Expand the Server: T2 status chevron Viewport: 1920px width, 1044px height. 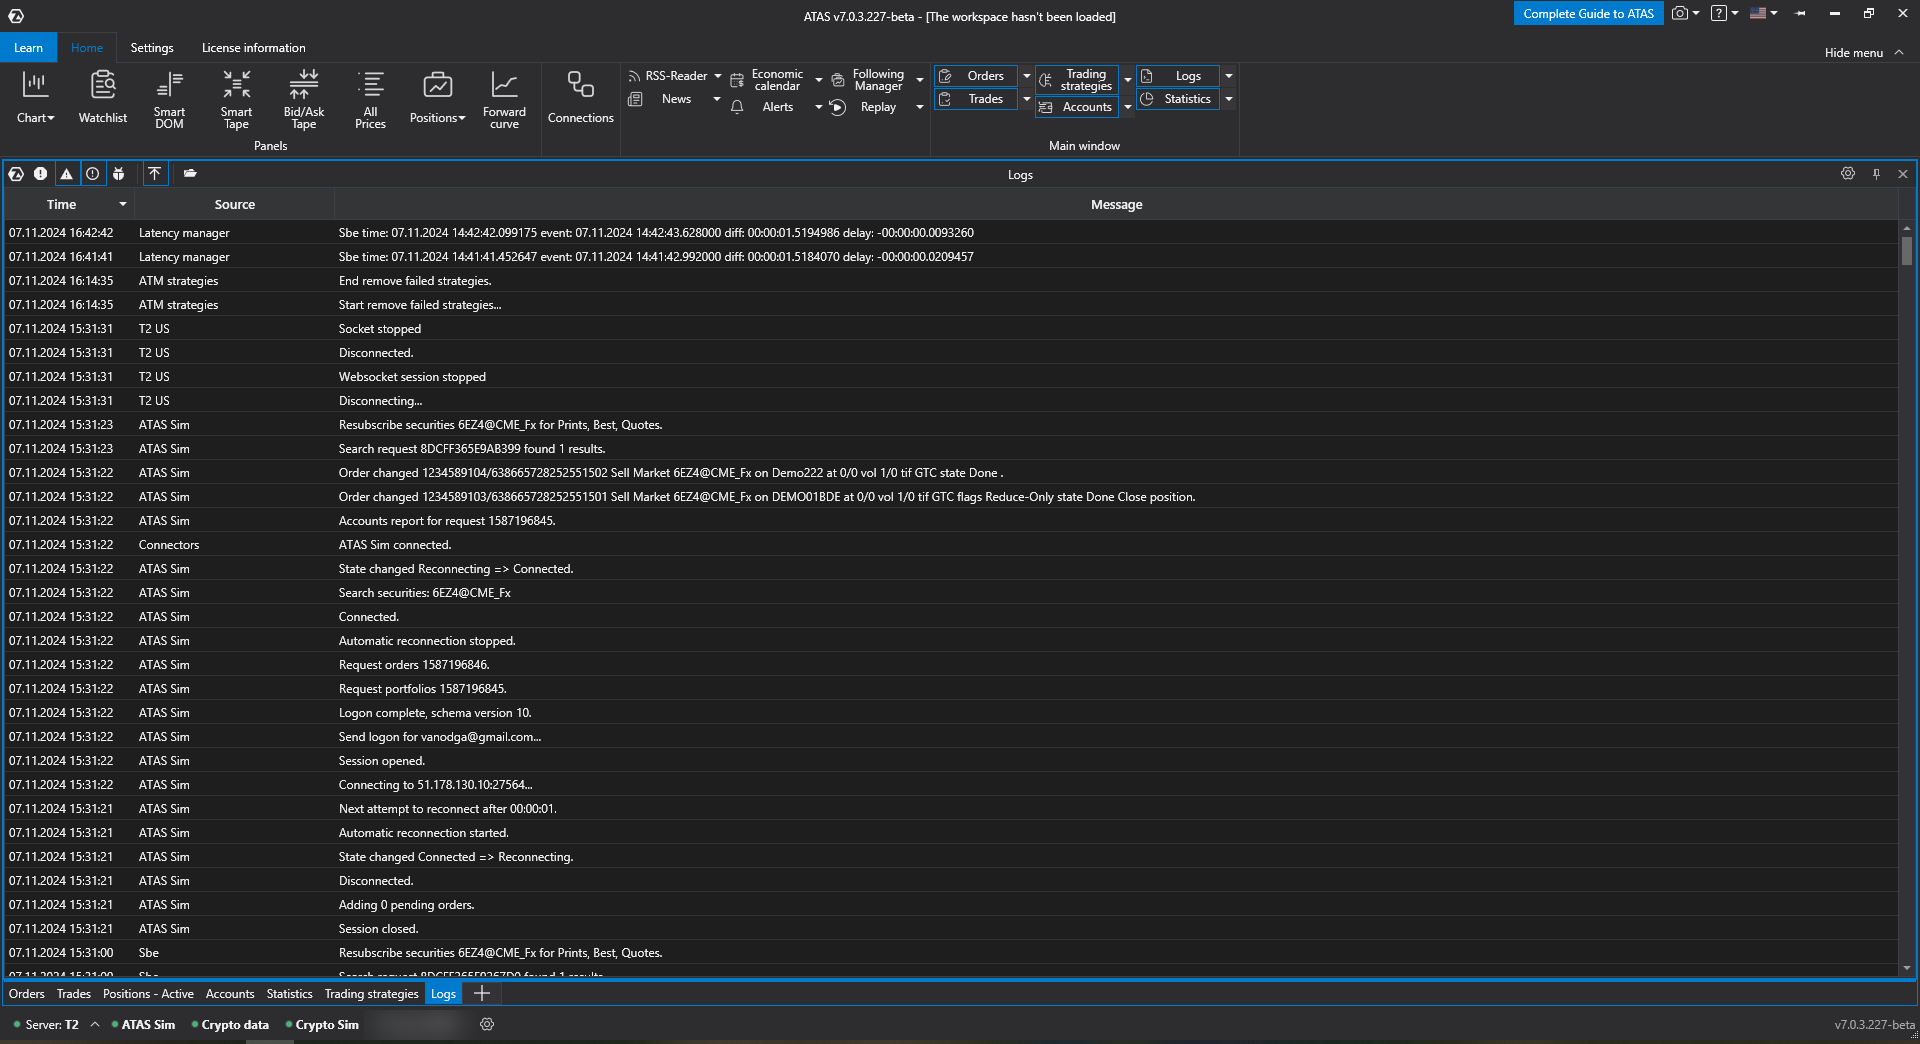(95, 1024)
